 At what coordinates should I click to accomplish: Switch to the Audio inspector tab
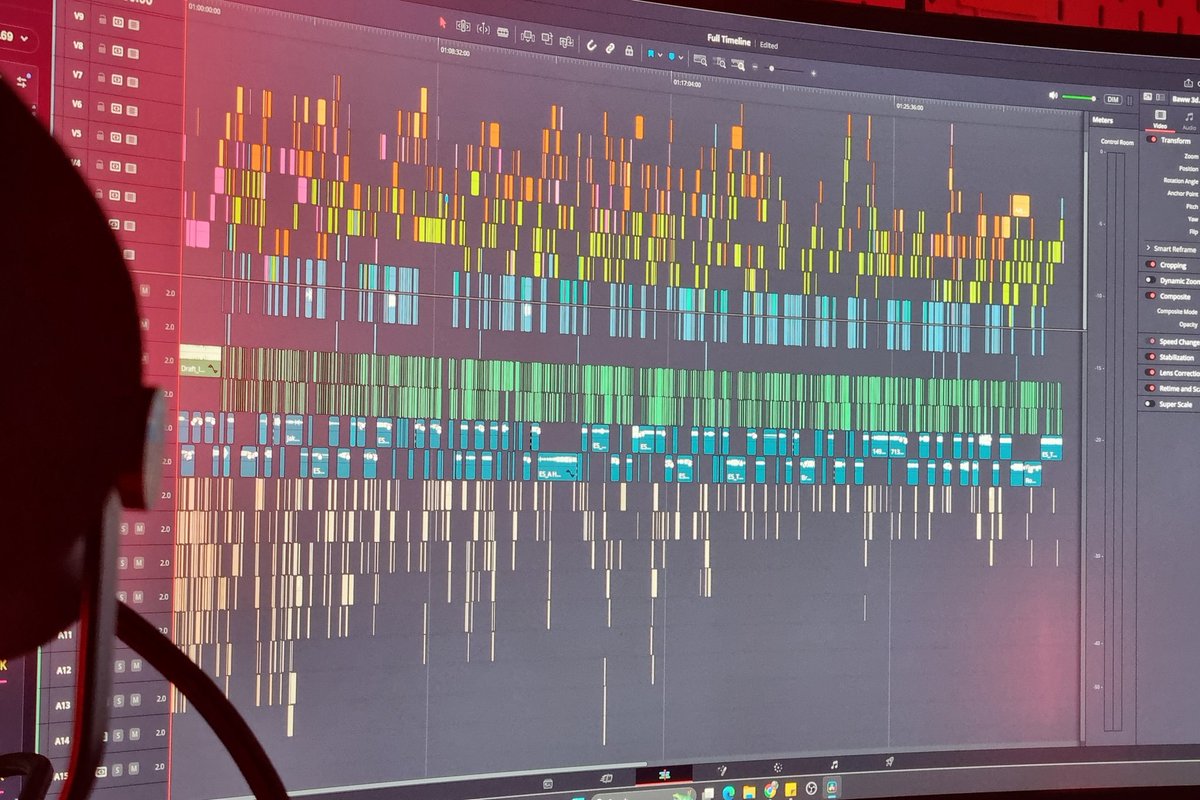(x=1189, y=120)
